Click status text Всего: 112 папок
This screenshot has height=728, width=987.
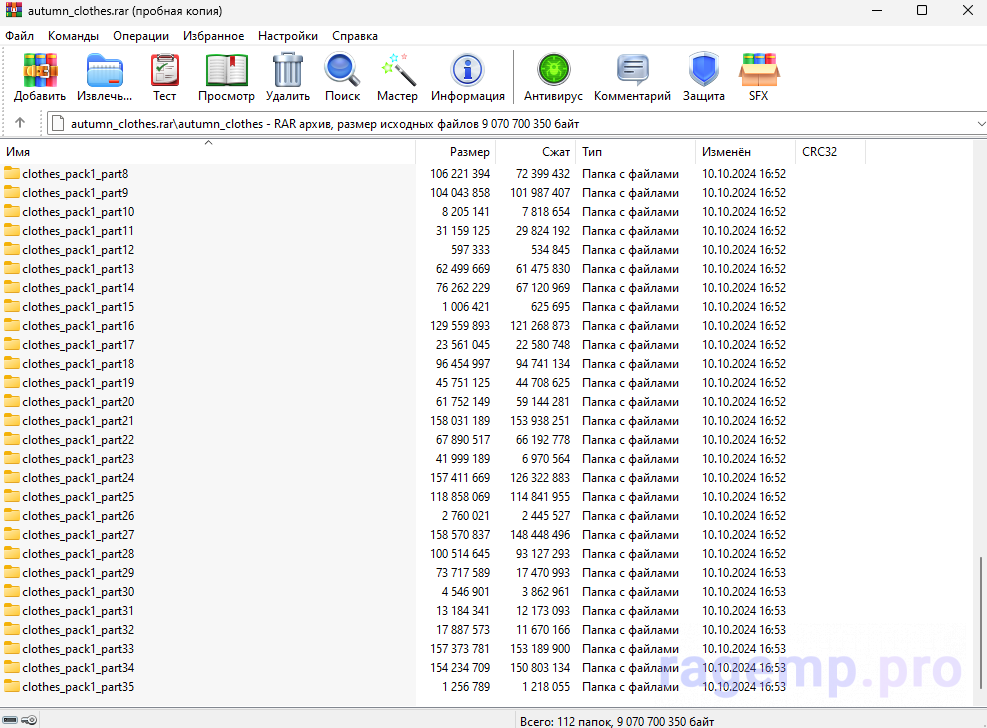pos(565,721)
